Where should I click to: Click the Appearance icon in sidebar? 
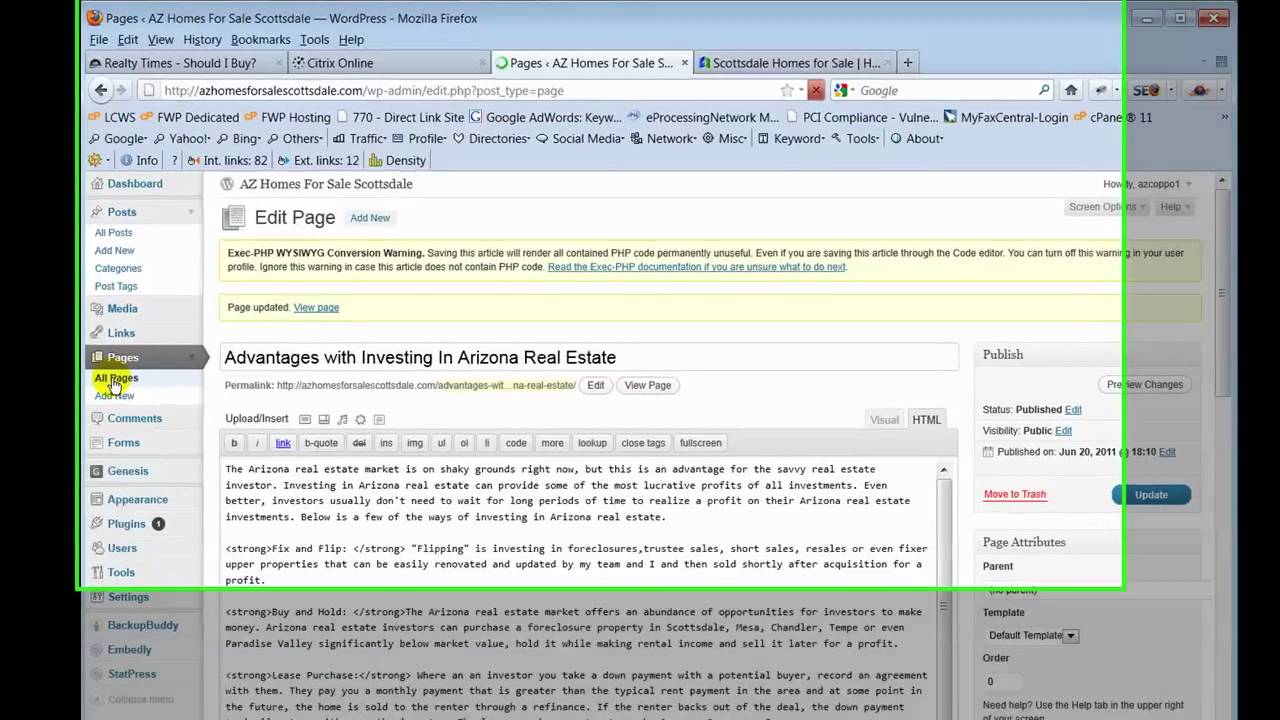tap(96, 500)
